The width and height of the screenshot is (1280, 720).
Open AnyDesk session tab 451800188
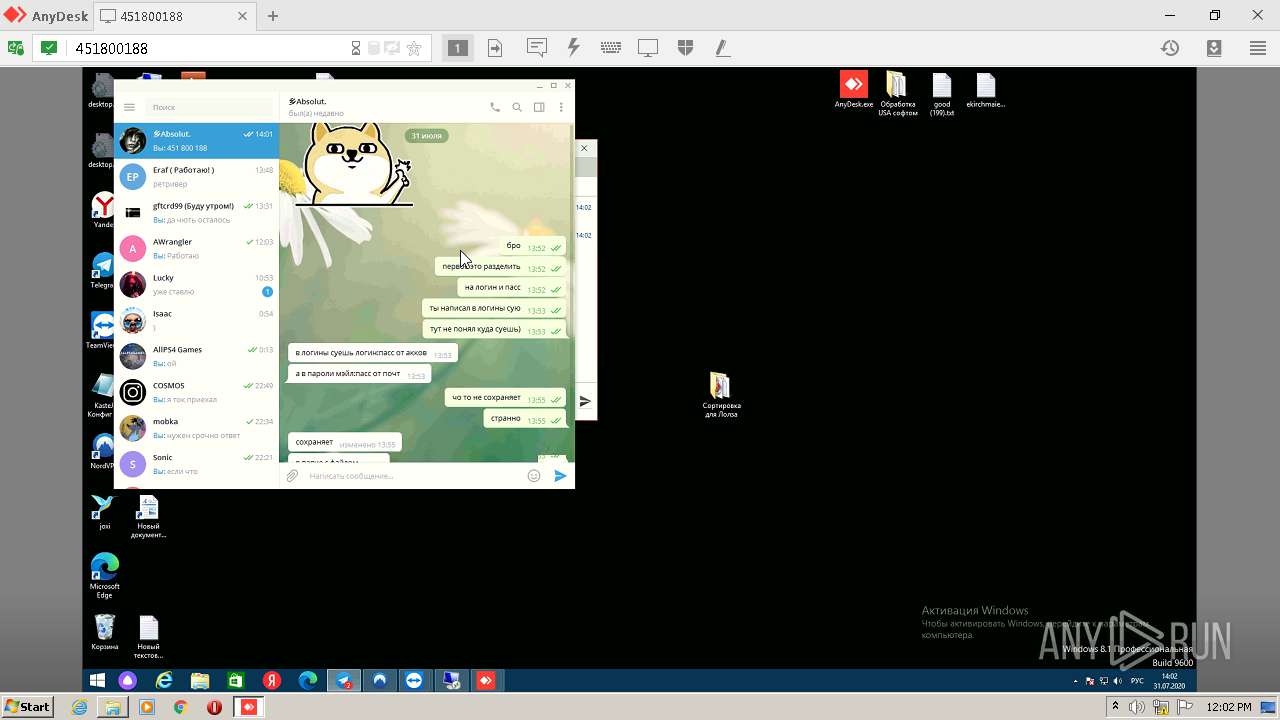click(x=175, y=16)
